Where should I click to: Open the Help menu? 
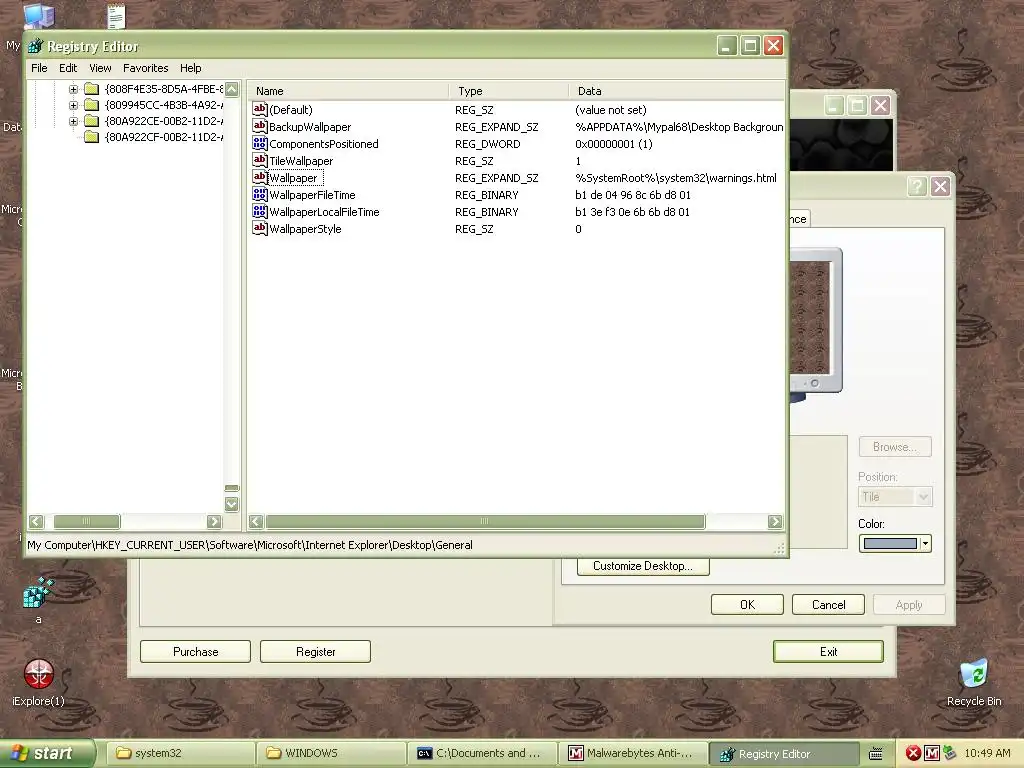[191, 68]
